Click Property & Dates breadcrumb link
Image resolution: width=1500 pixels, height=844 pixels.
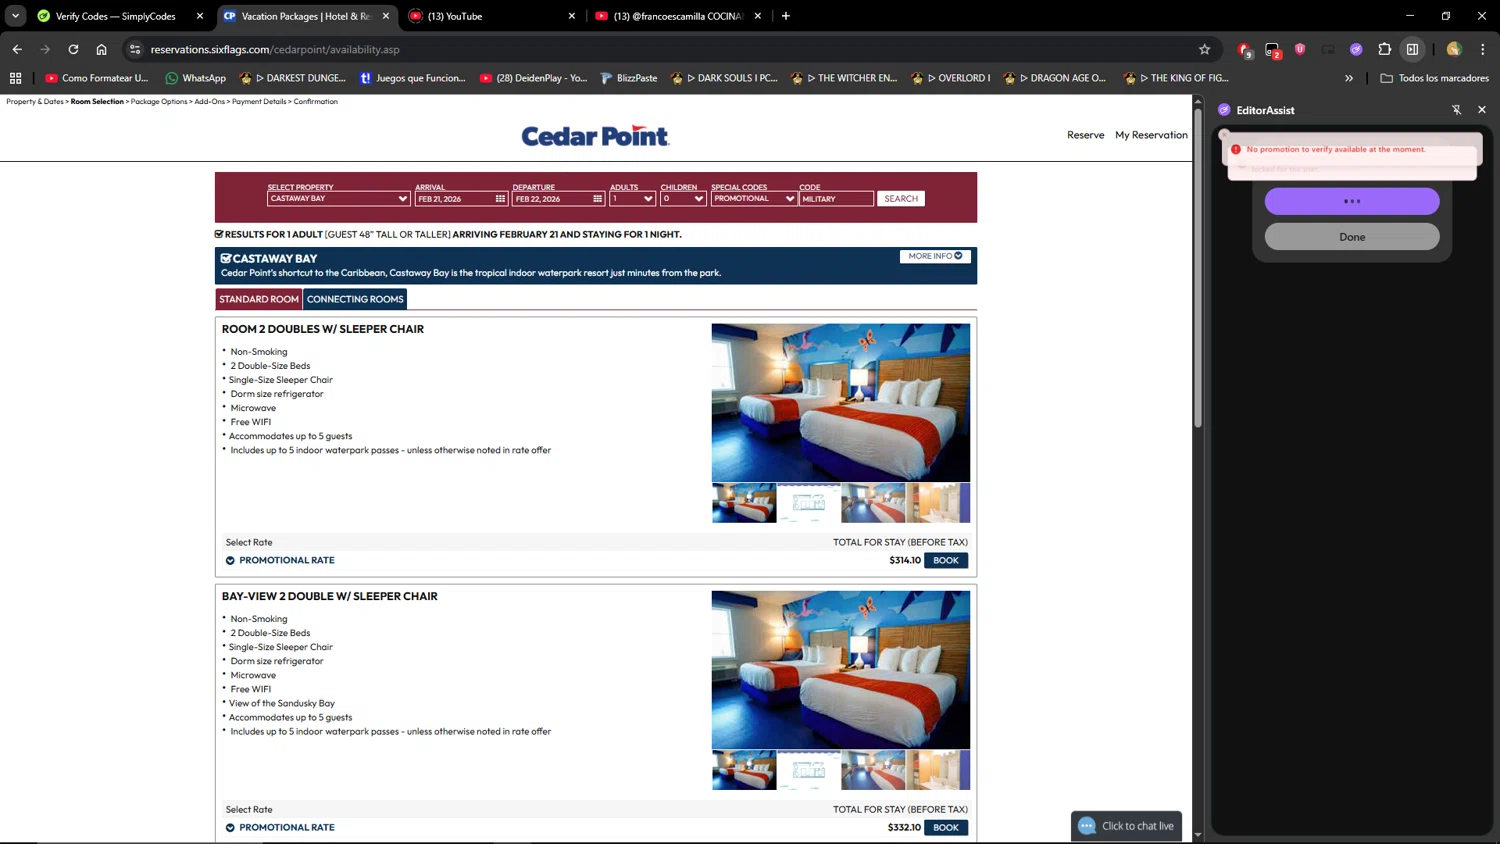pos(35,101)
